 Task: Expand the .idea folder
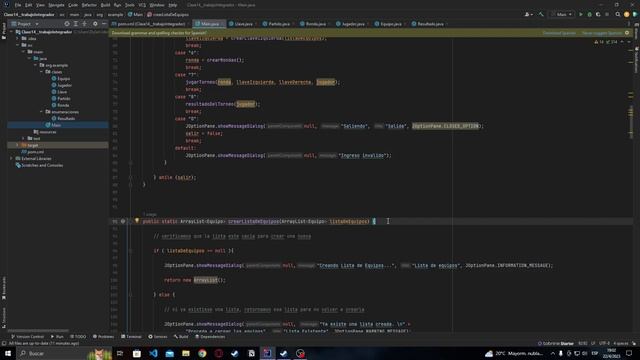coord(18,38)
